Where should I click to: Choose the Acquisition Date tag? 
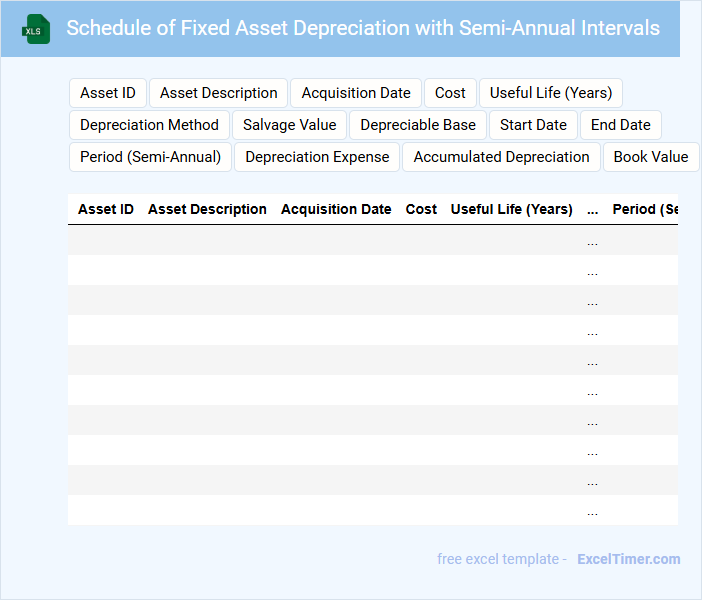coord(356,93)
